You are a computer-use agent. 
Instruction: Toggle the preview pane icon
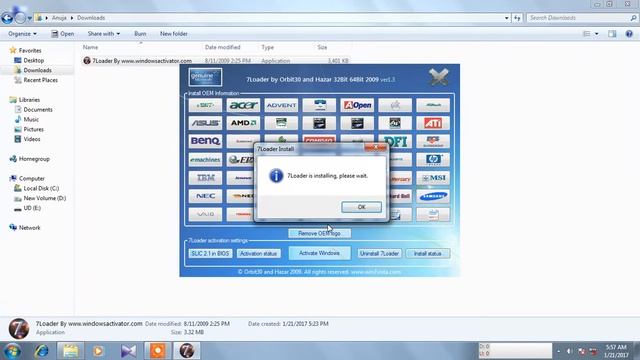tap(612, 34)
